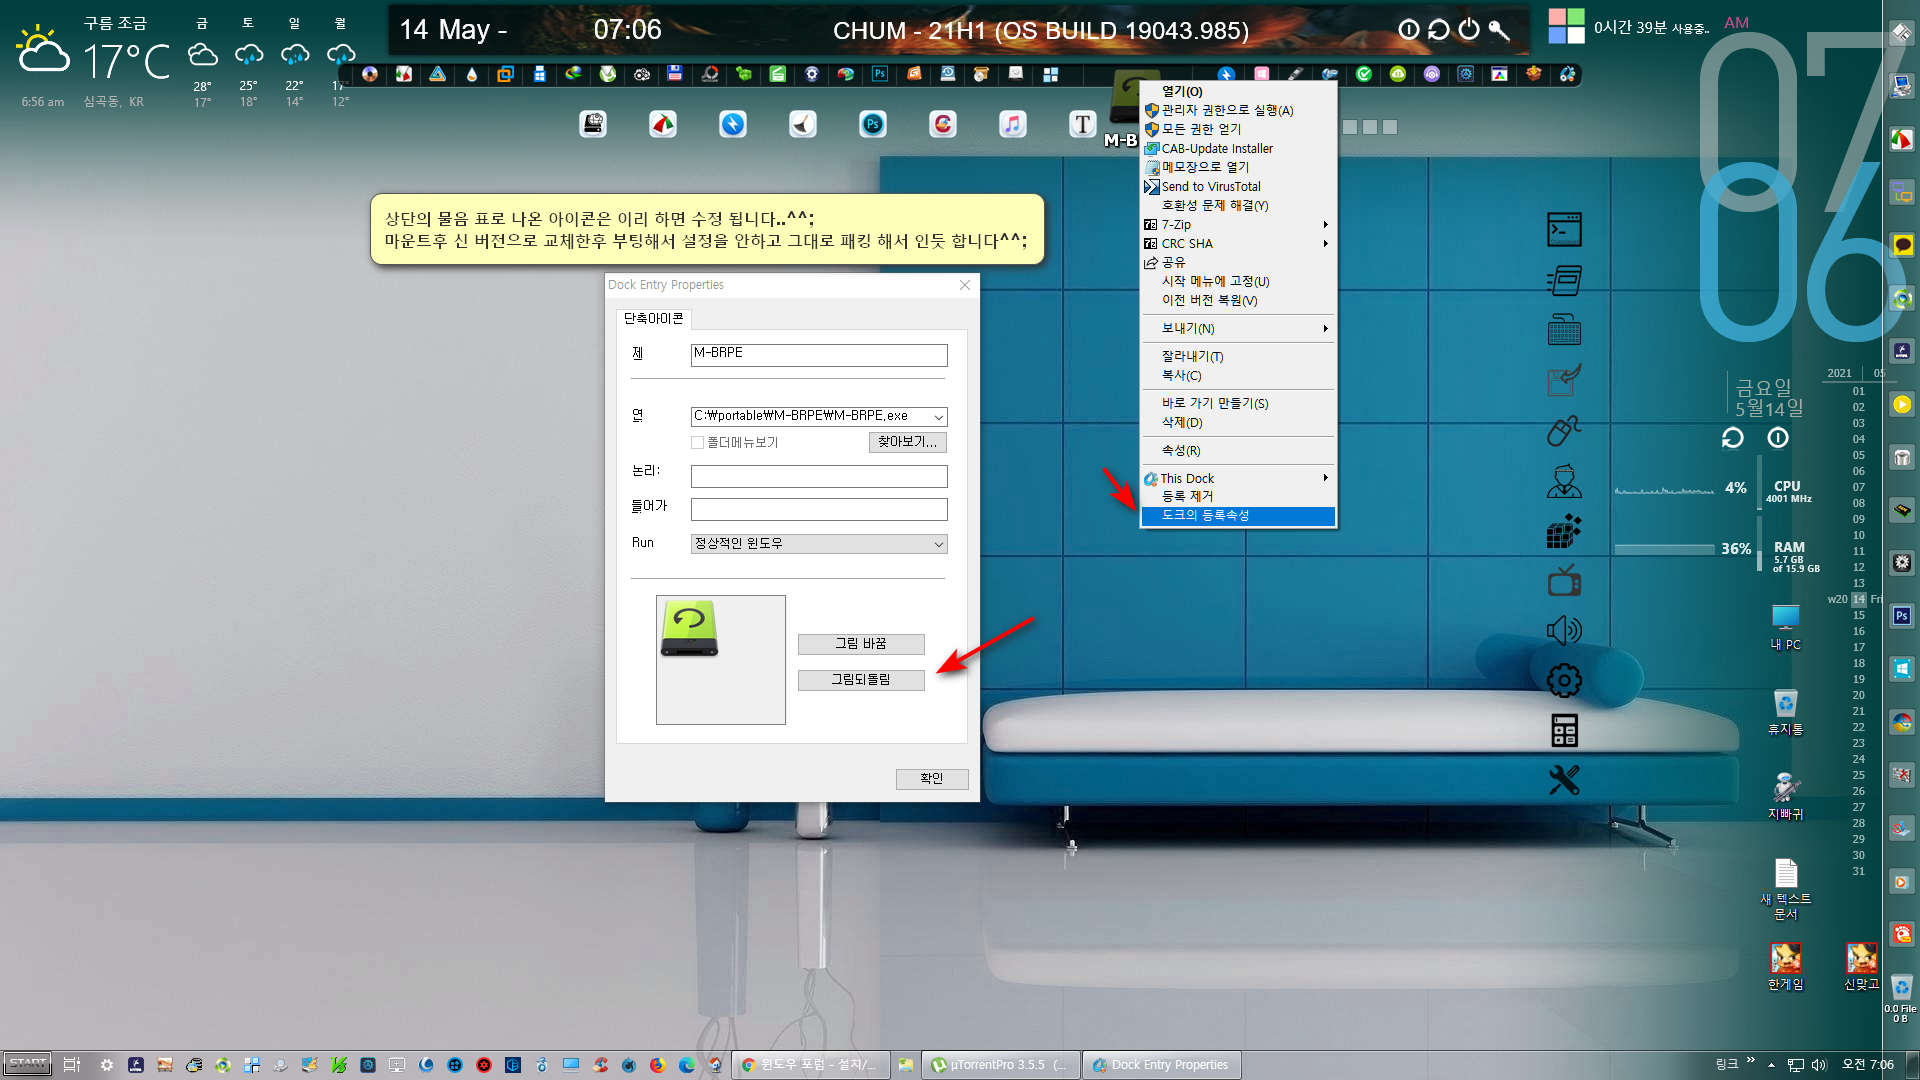Click the wrench icon in the top banner

pos(1498,30)
